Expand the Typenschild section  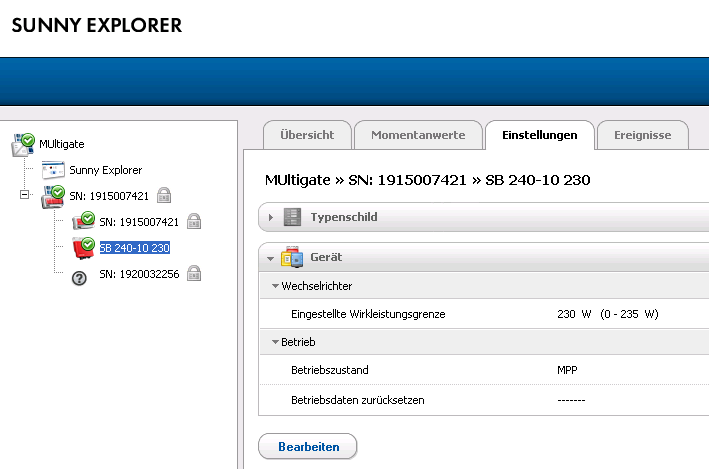click(270, 218)
